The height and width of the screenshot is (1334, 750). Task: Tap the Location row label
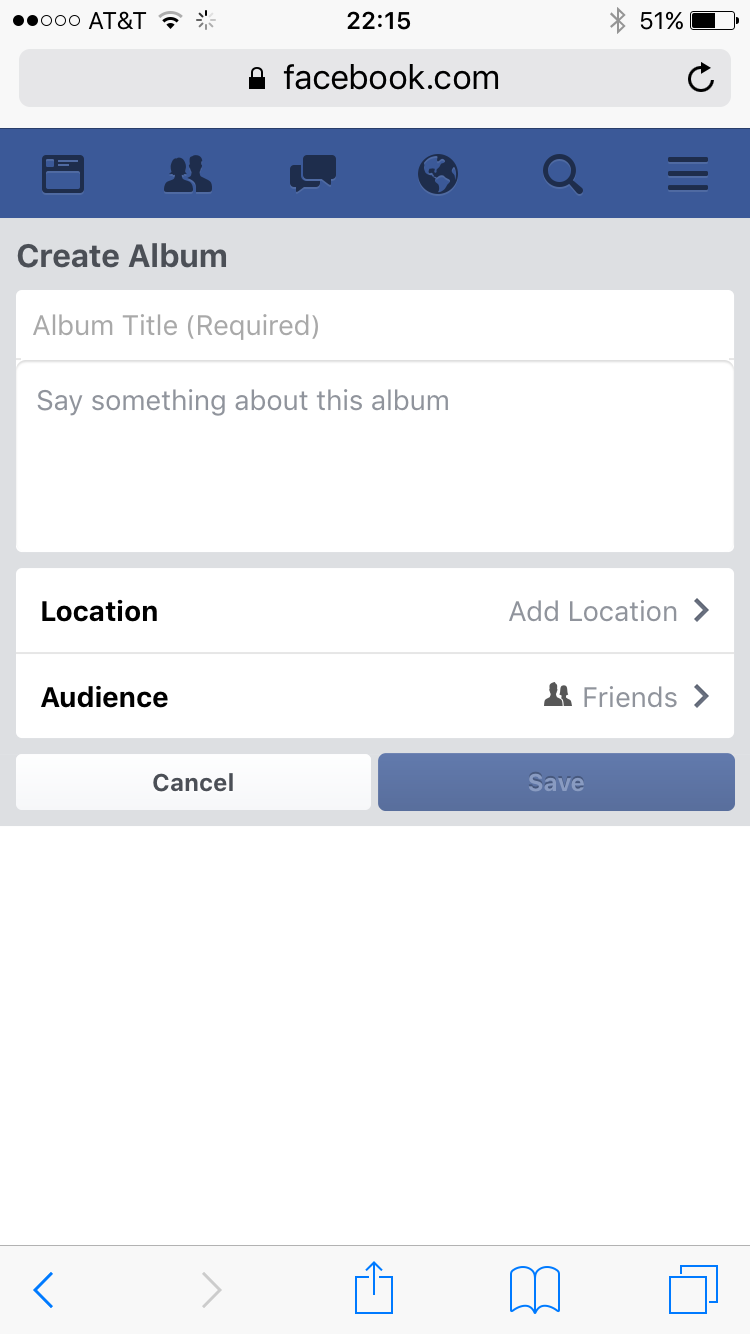click(100, 611)
